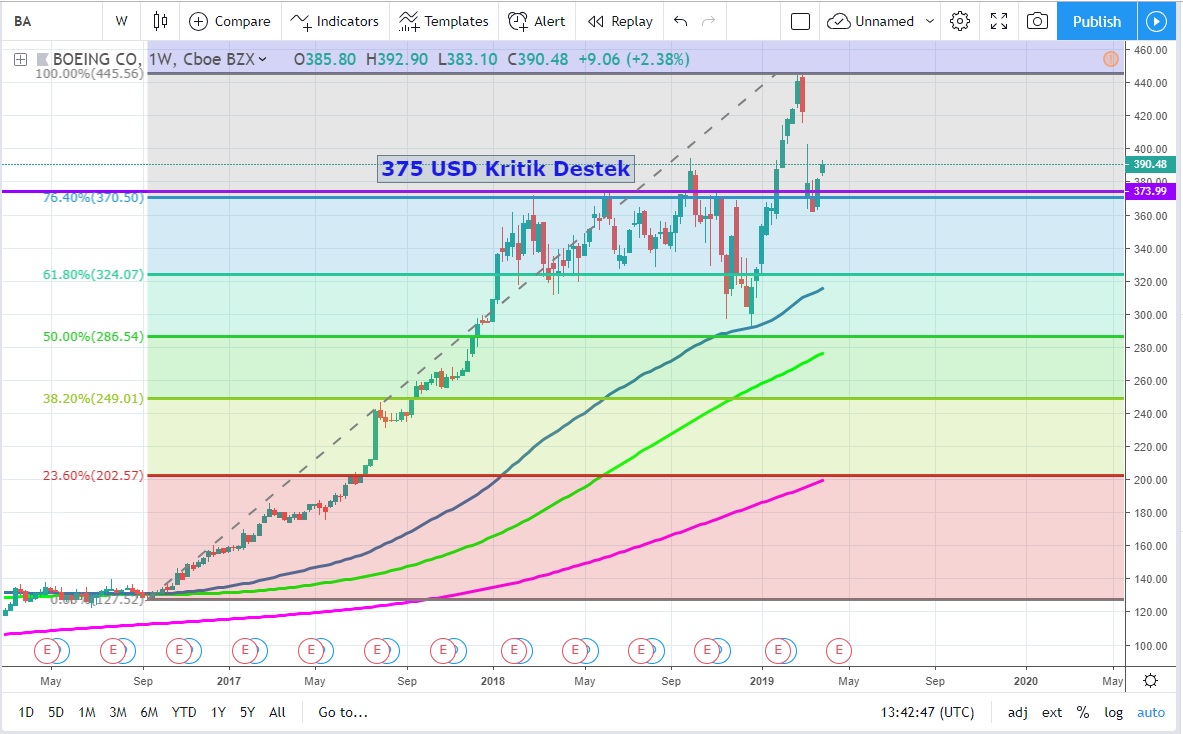Toggle auto scale
This screenshot has width=1183, height=734.
pos(1151,712)
